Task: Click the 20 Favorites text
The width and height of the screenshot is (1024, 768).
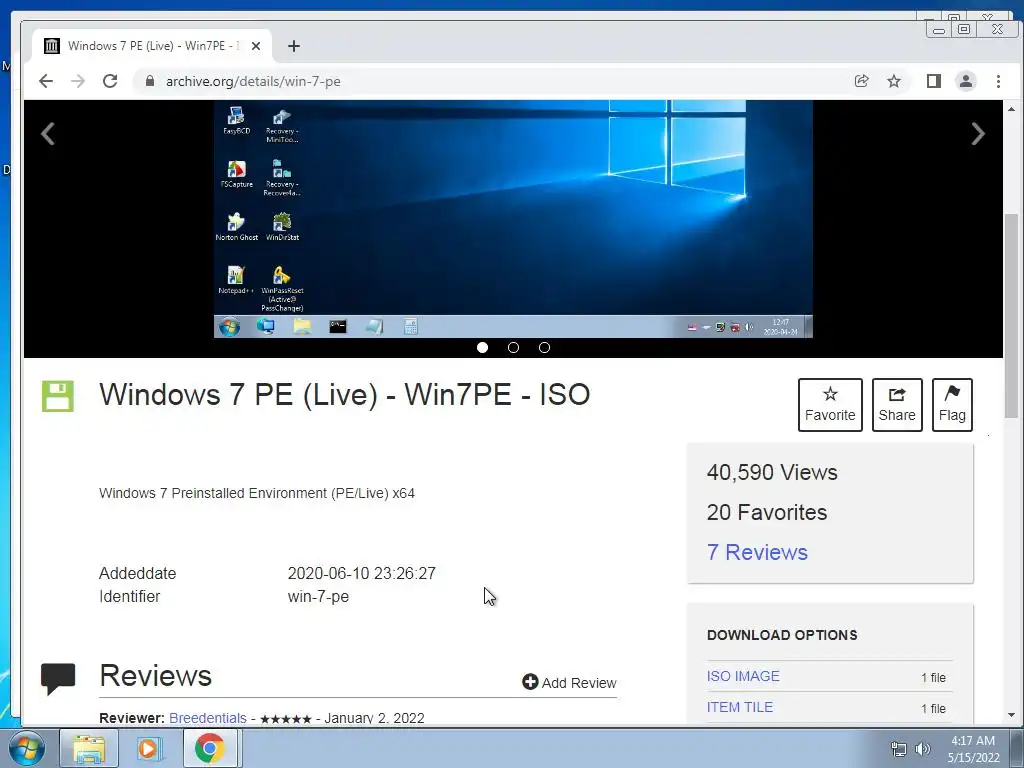Action: click(x=767, y=513)
